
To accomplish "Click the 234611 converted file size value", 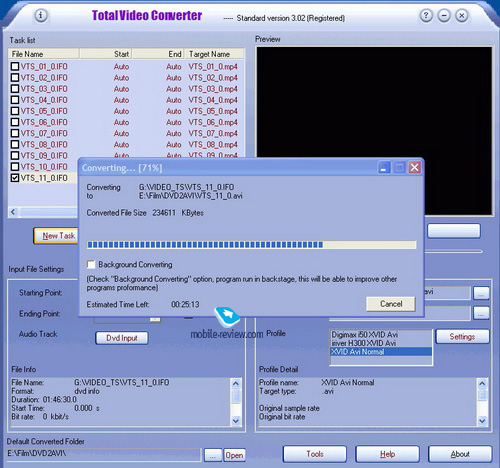I will [x=164, y=213].
